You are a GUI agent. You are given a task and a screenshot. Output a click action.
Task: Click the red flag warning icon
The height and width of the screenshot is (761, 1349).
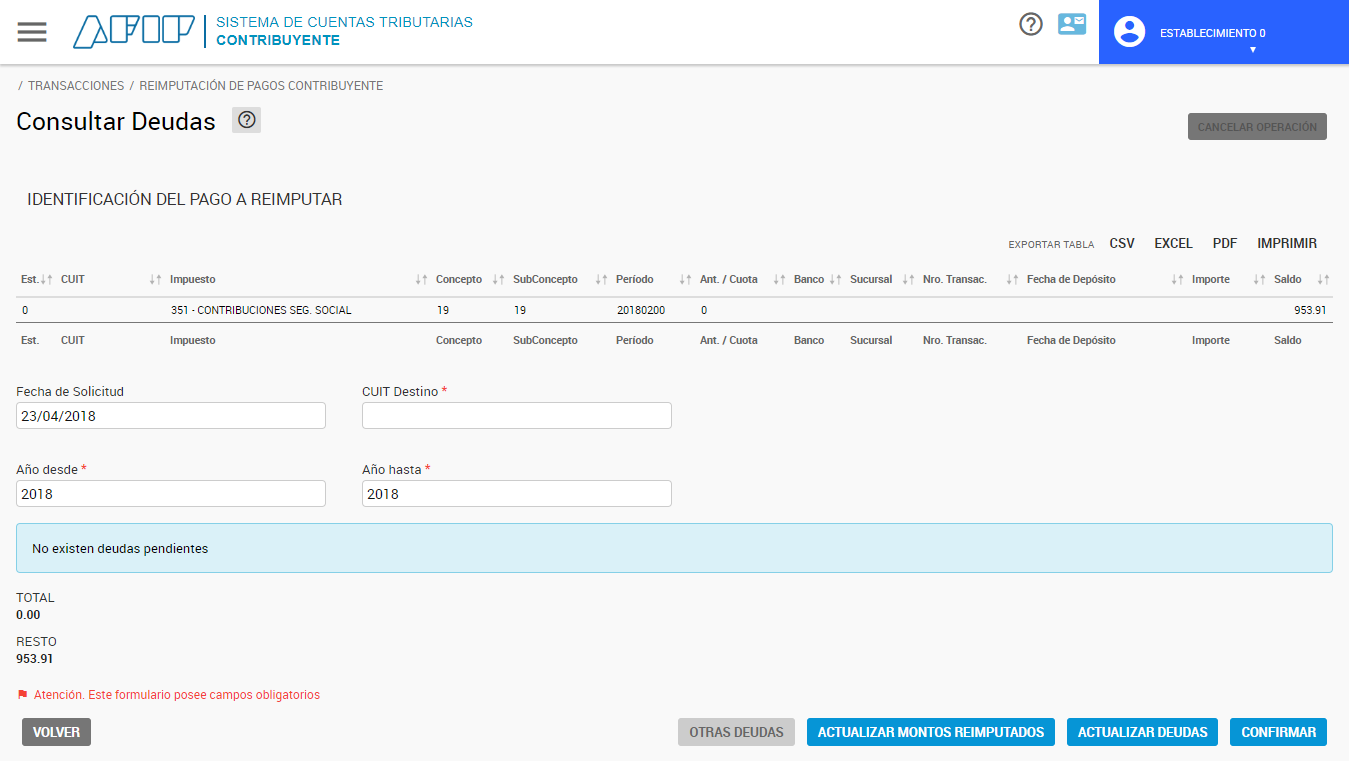(22, 694)
